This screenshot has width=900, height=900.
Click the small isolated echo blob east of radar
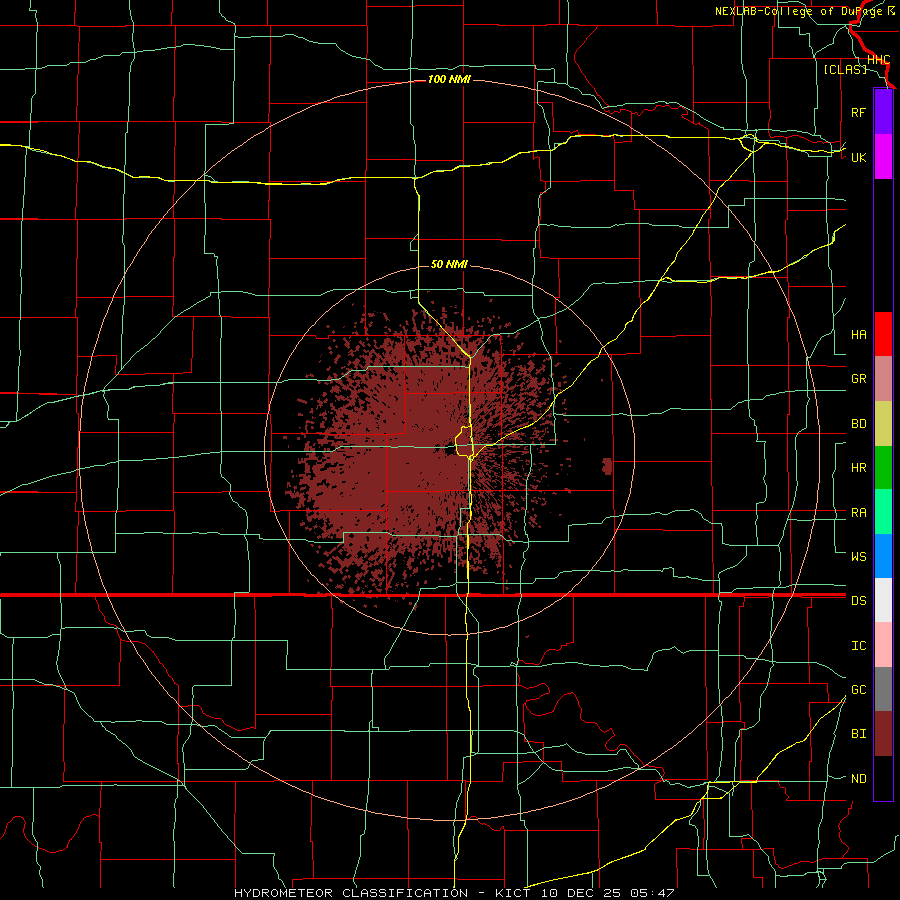click(x=607, y=466)
